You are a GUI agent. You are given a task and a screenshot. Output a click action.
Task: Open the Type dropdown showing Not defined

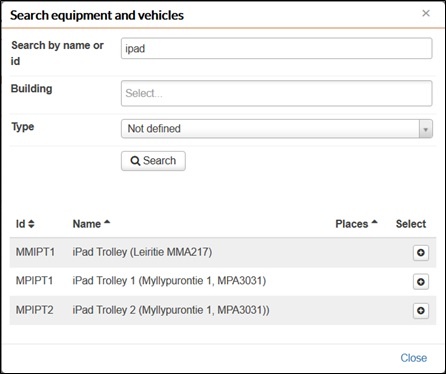(x=277, y=129)
